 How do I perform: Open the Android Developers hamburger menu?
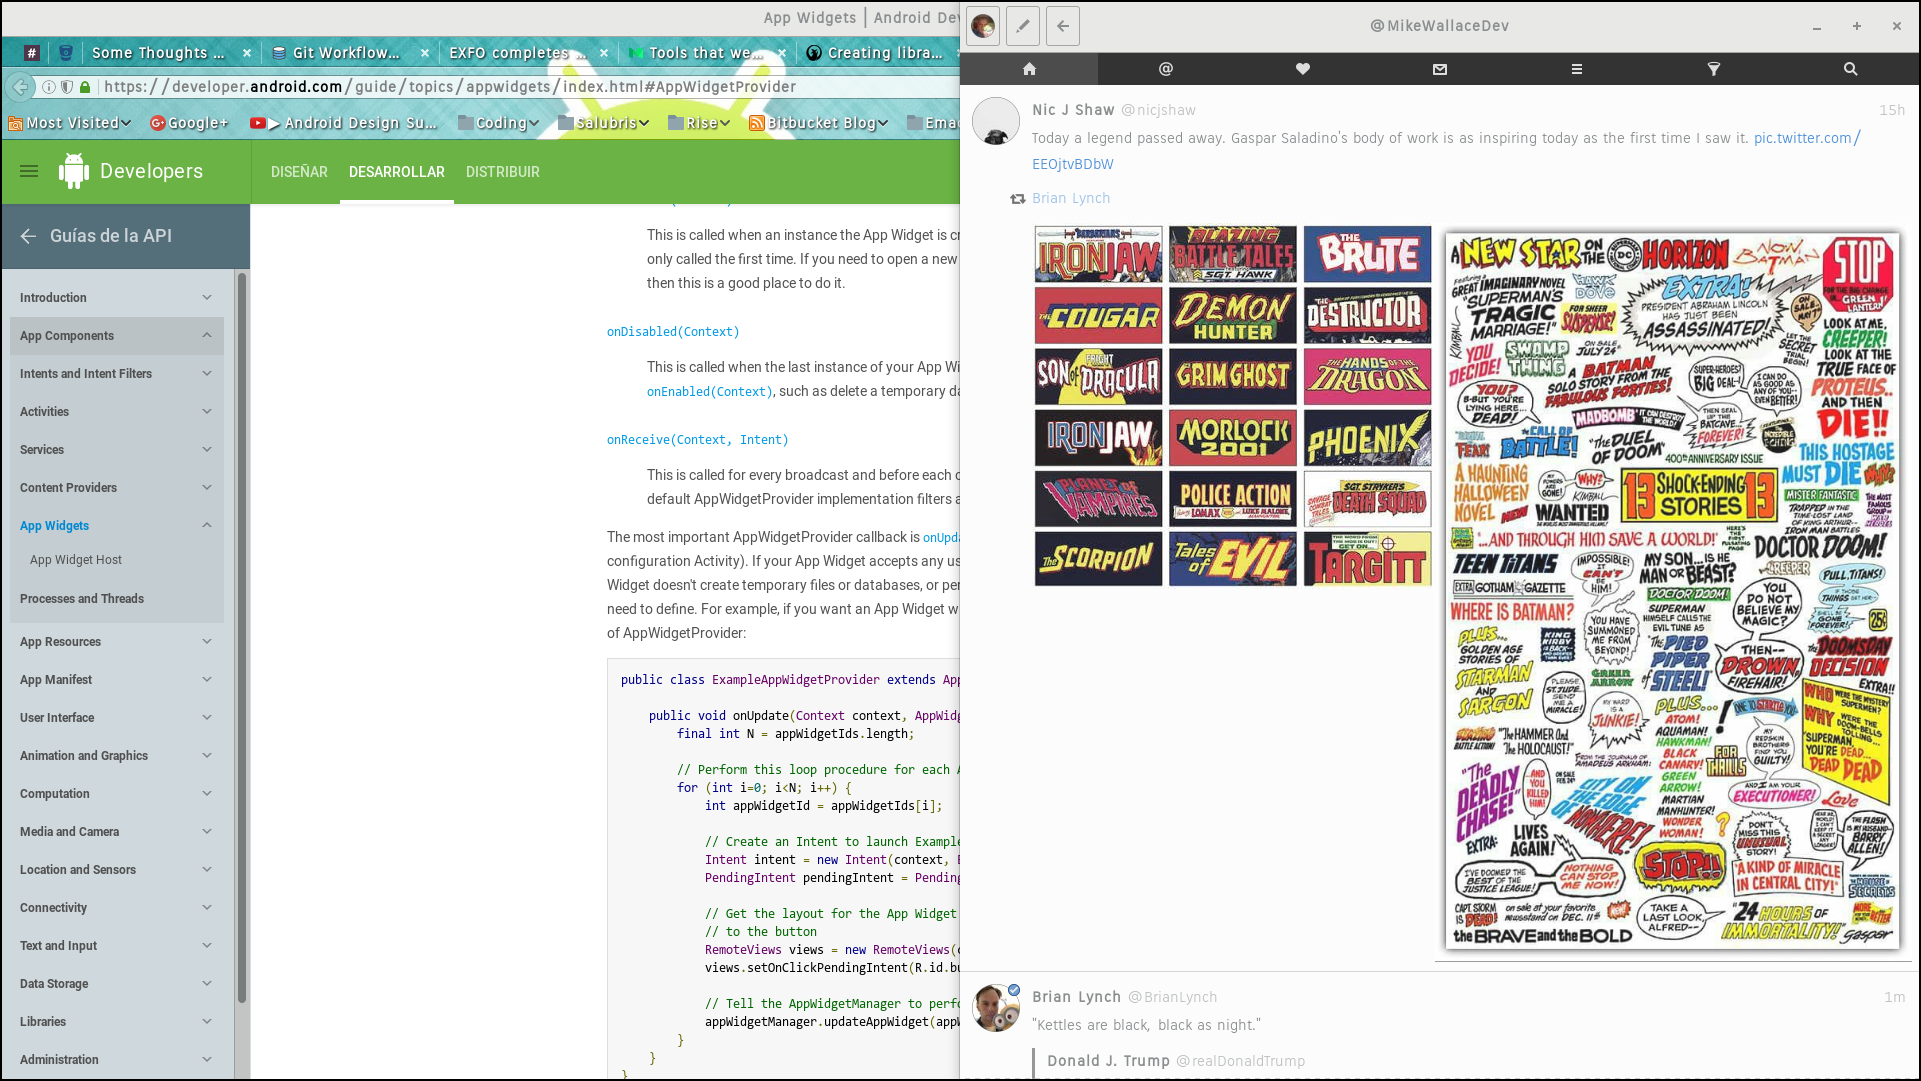(29, 171)
